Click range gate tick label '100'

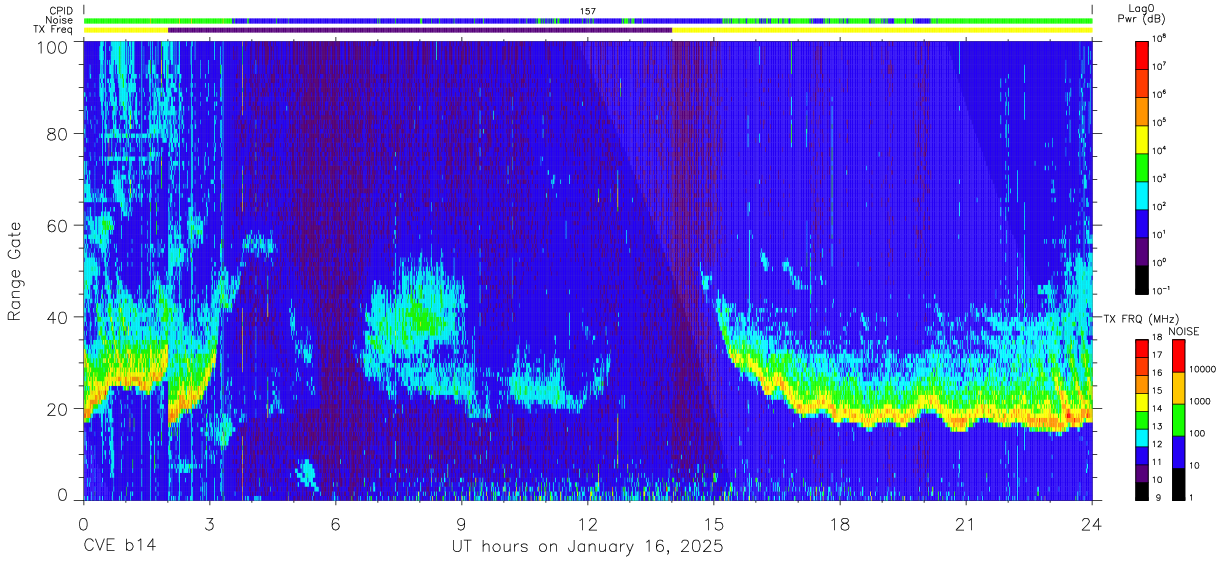click(54, 46)
